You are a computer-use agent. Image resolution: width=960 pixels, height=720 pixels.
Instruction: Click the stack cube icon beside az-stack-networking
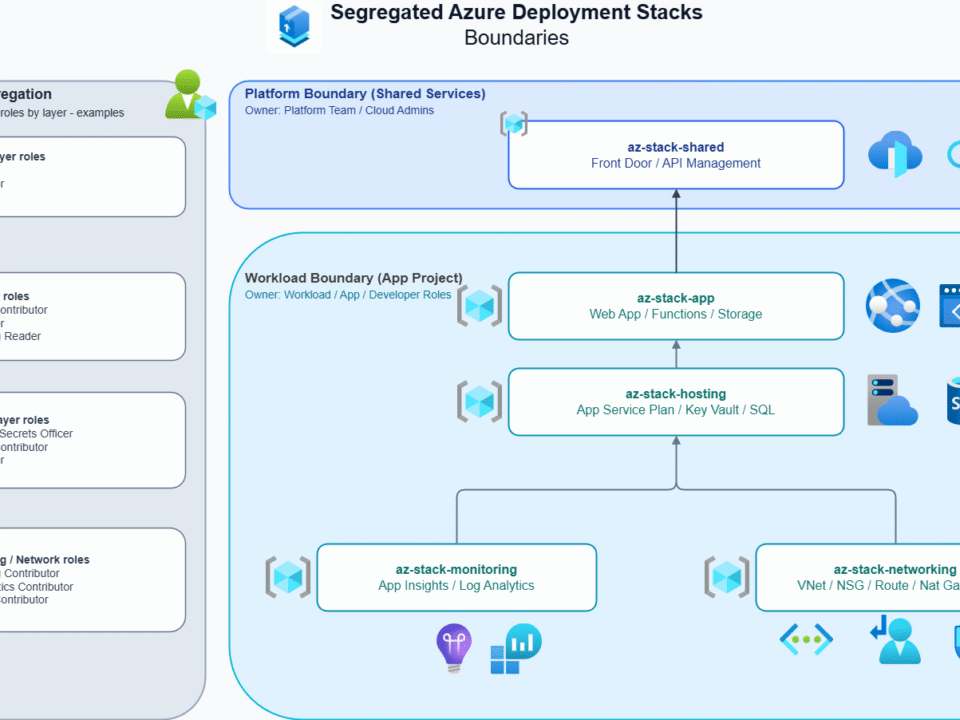click(x=727, y=577)
